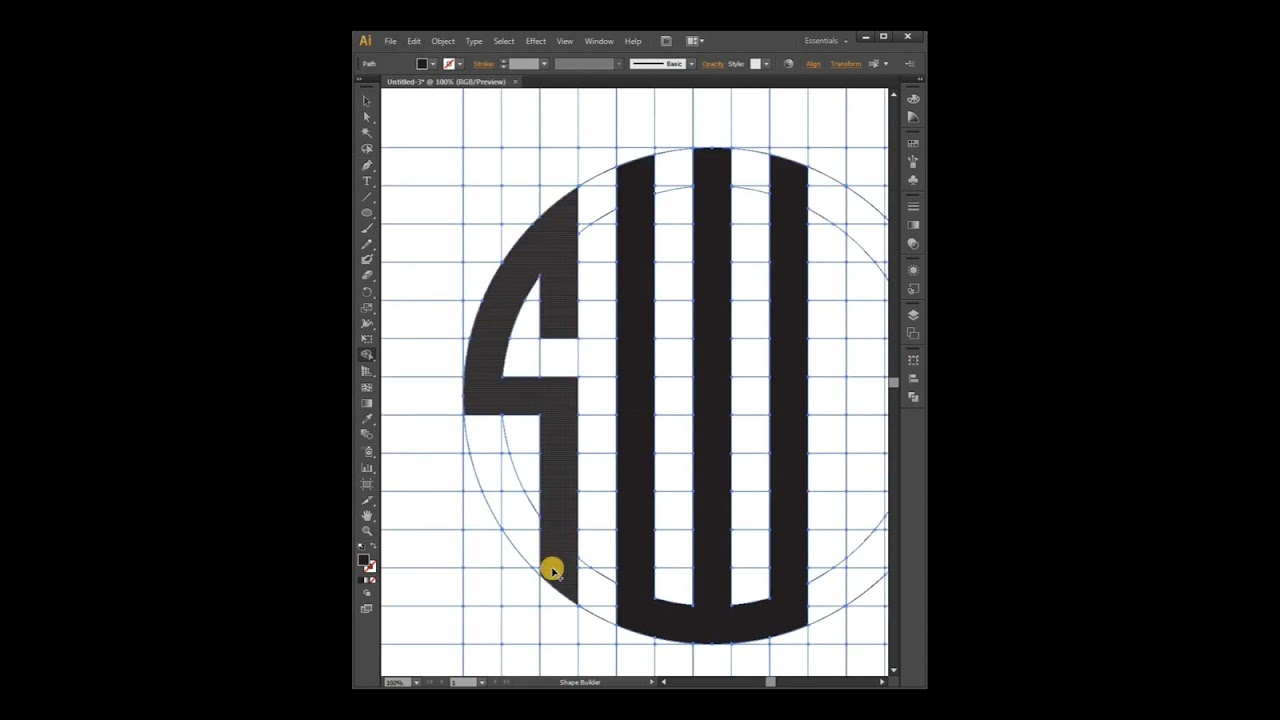Select the Paintbrush tool
The height and width of the screenshot is (720, 1280).
[x=367, y=227]
